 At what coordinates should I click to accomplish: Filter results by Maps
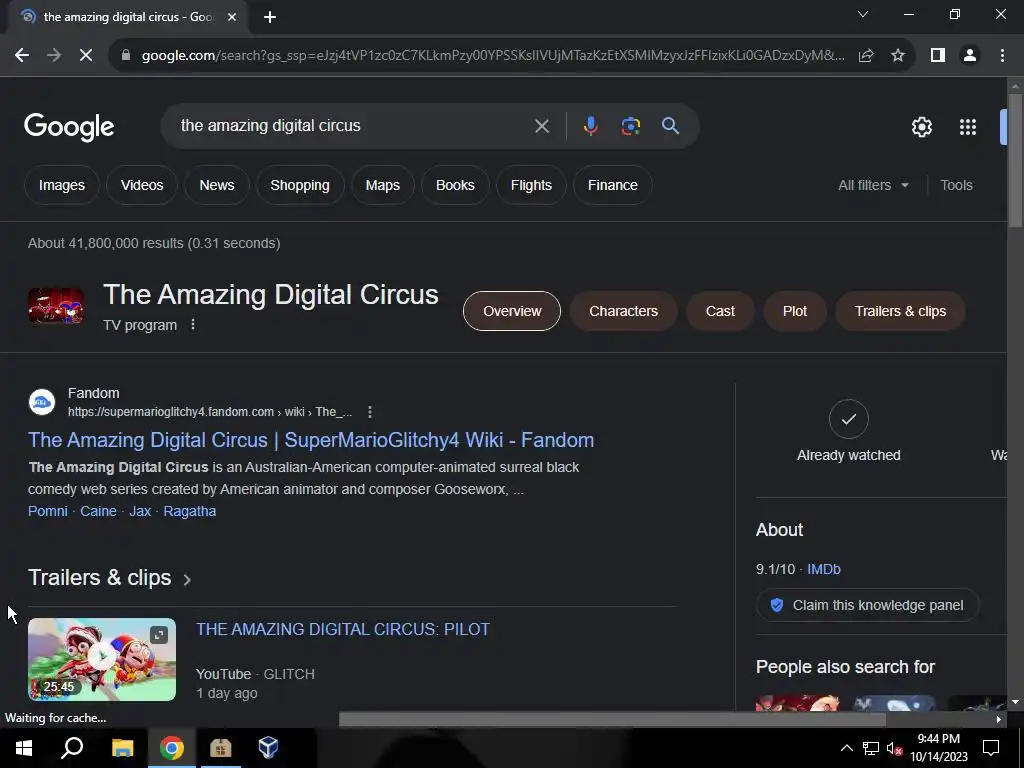click(x=383, y=185)
